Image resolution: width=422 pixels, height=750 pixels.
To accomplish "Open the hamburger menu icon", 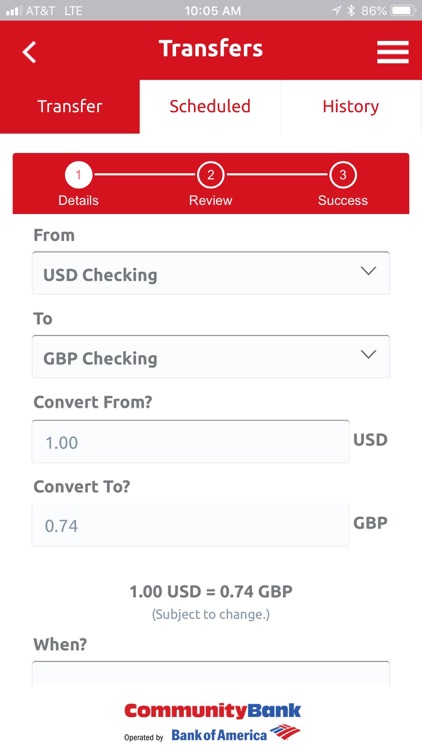I will 392,52.
